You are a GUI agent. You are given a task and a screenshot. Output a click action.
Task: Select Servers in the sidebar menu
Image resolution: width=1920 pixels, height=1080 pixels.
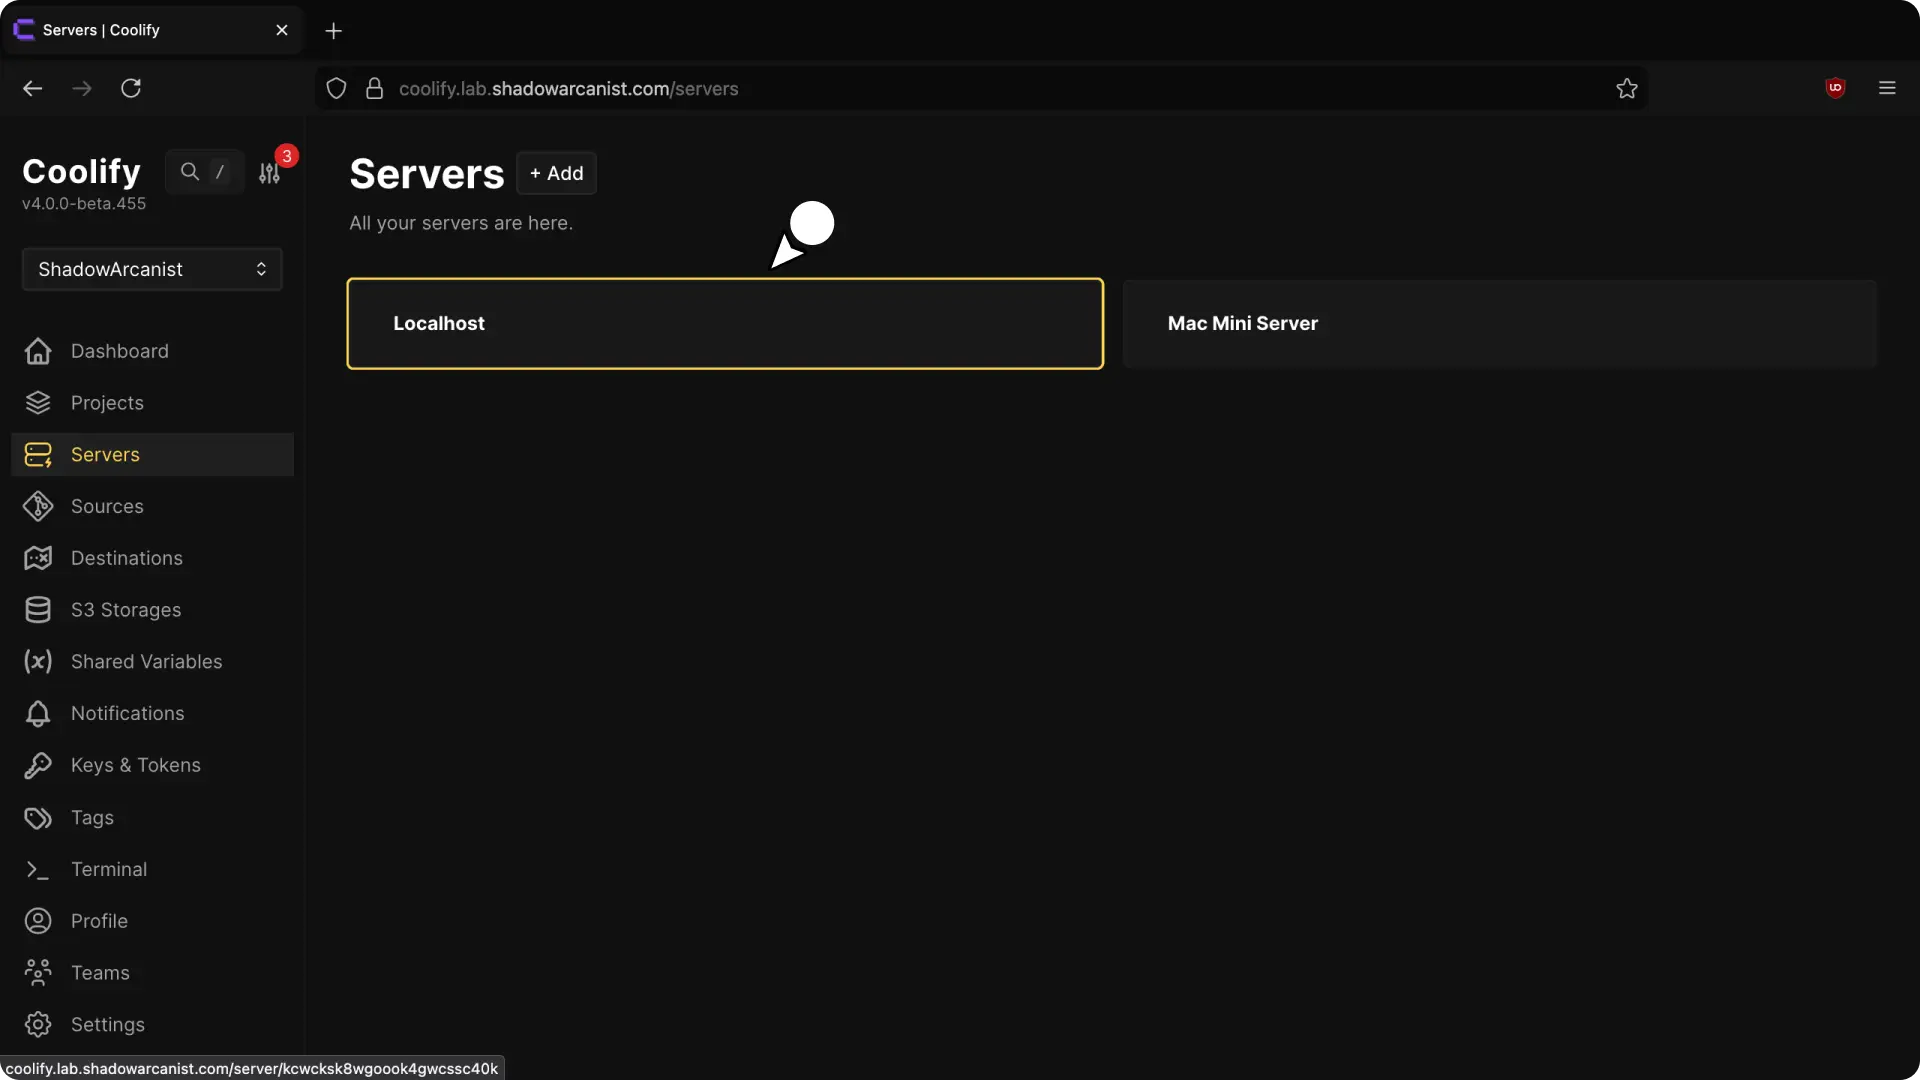(x=104, y=454)
